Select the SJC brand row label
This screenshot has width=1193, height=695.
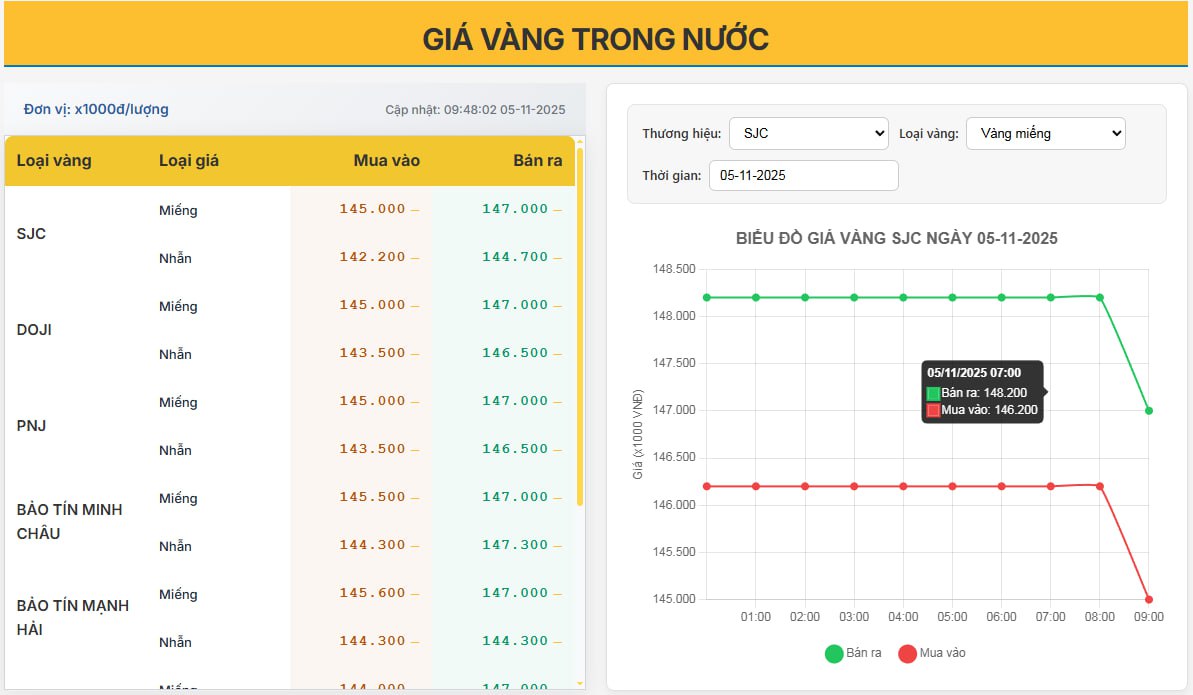coord(32,234)
